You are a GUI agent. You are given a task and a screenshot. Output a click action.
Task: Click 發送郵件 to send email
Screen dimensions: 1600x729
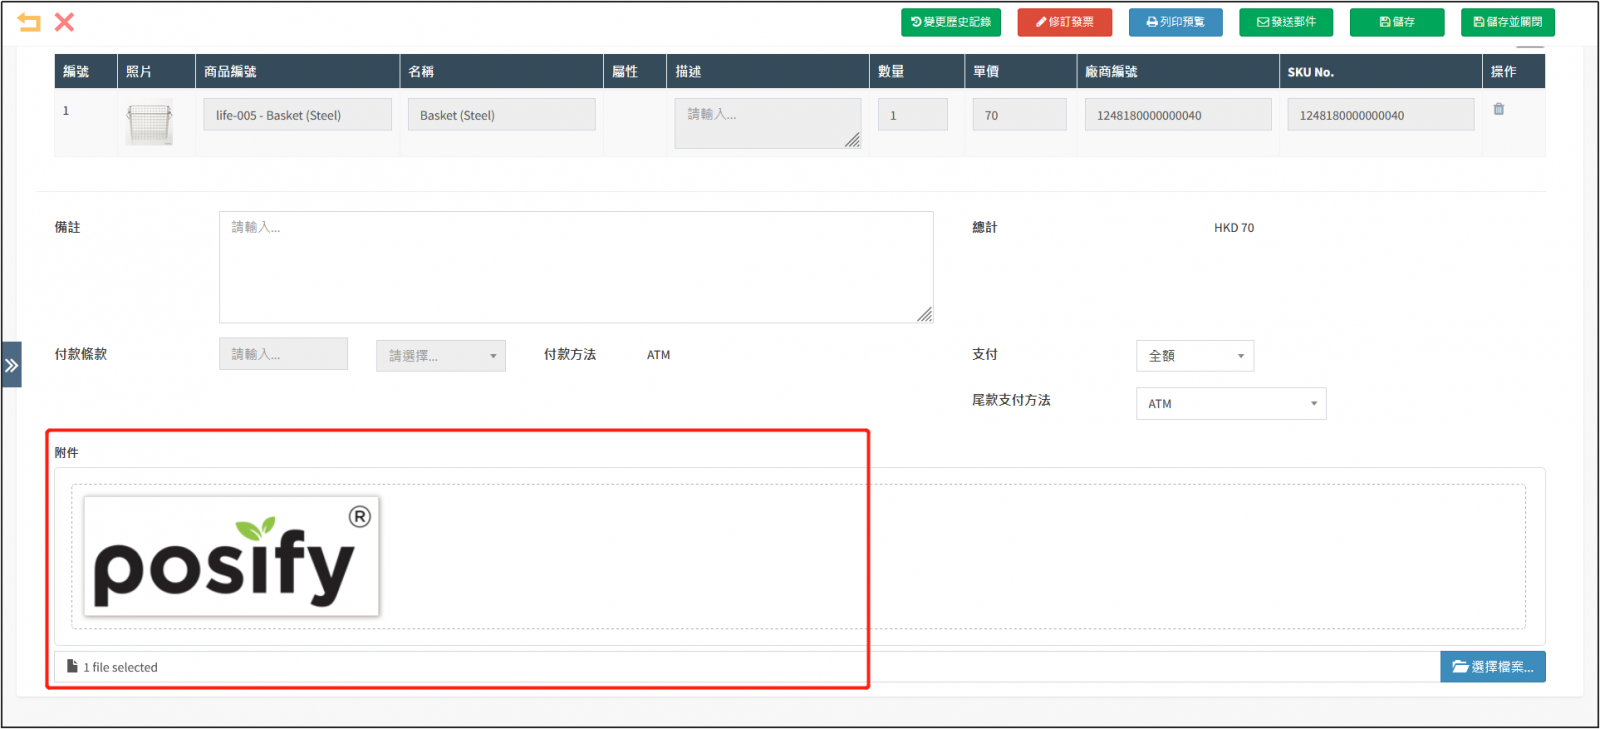(x=1286, y=22)
